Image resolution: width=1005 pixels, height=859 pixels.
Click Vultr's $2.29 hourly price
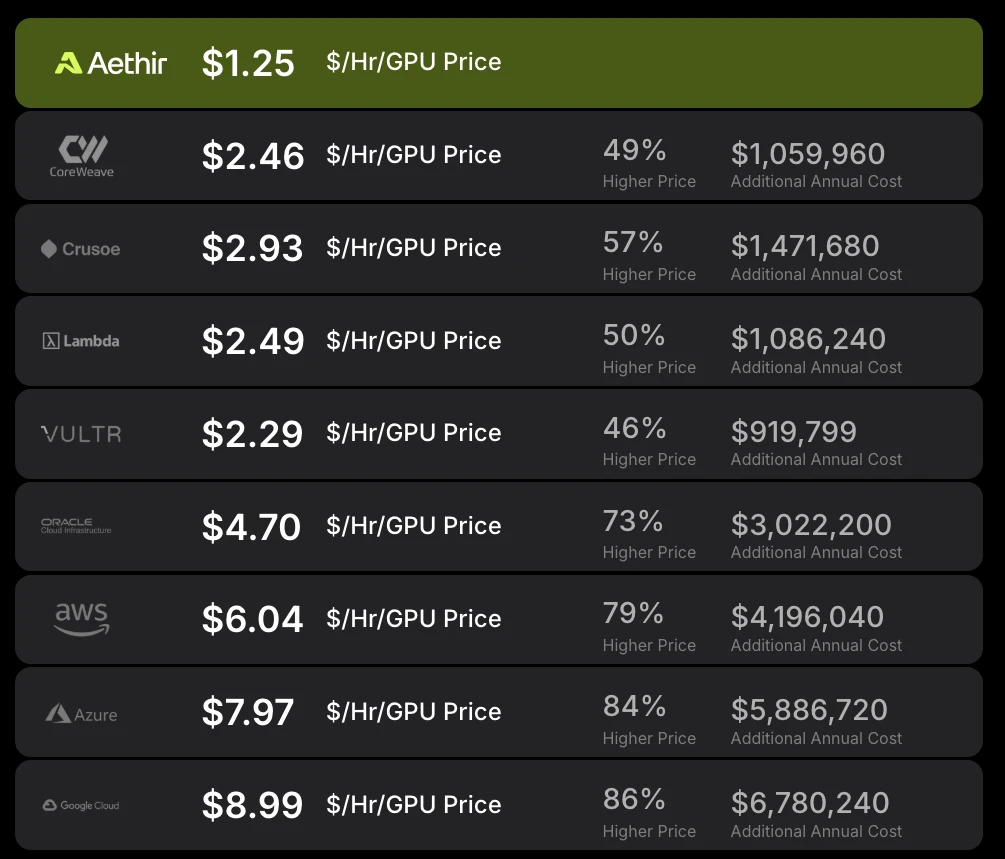coord(252,434)
